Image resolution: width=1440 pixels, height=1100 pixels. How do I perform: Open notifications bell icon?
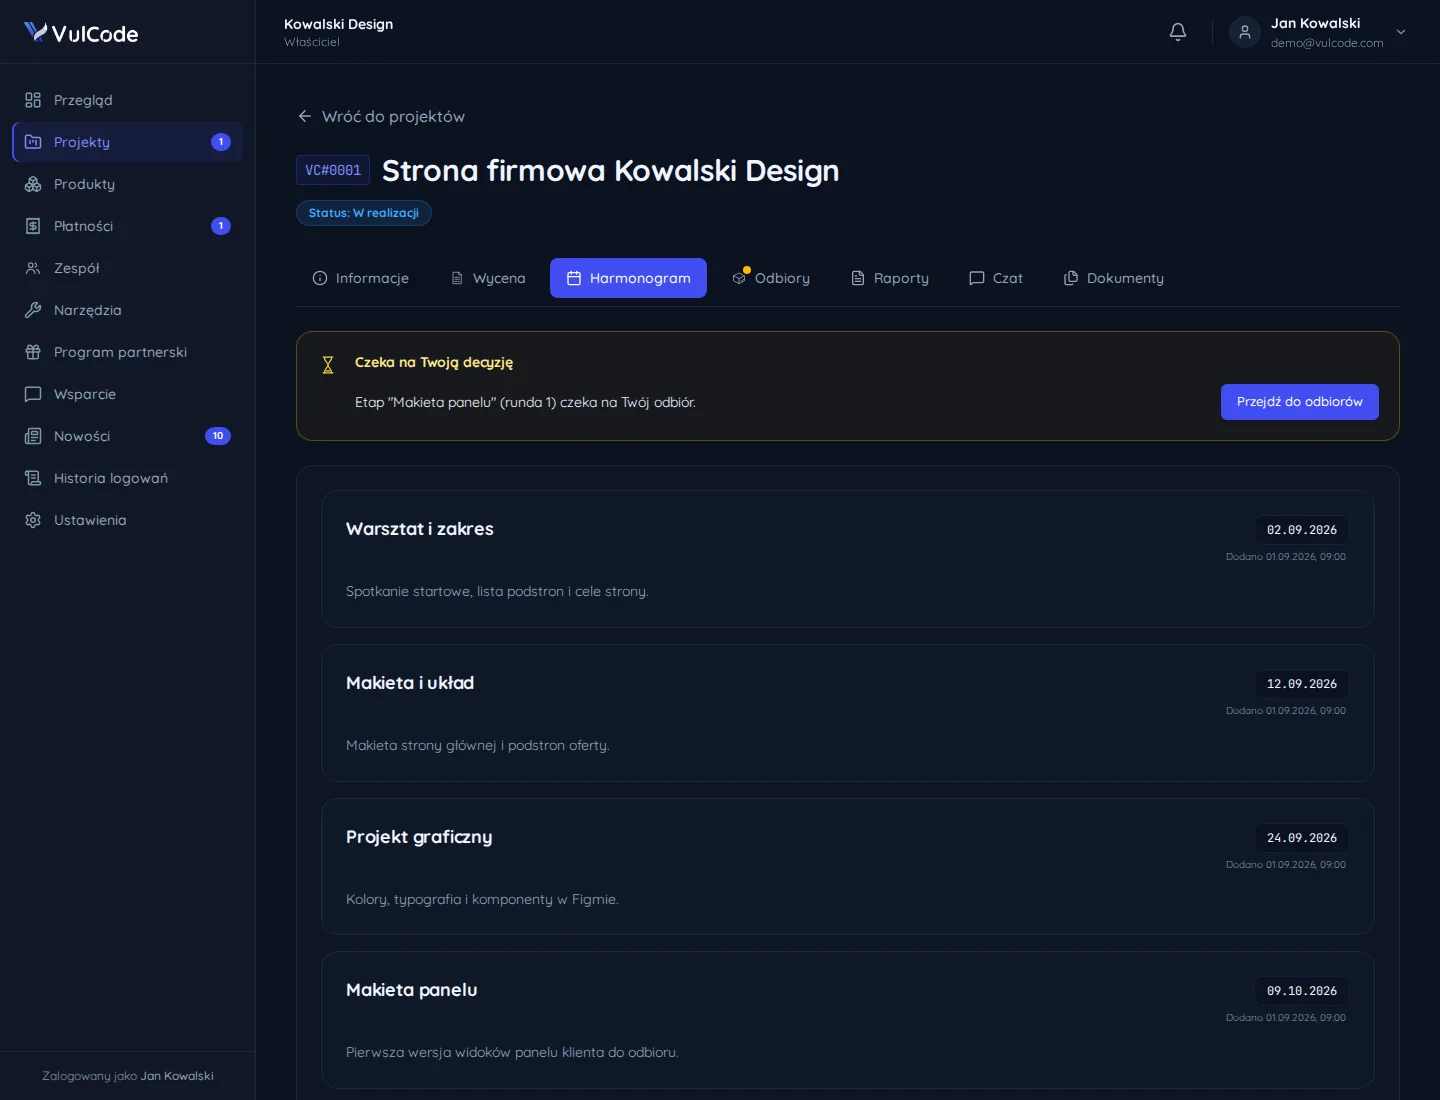coord(1178,32)
